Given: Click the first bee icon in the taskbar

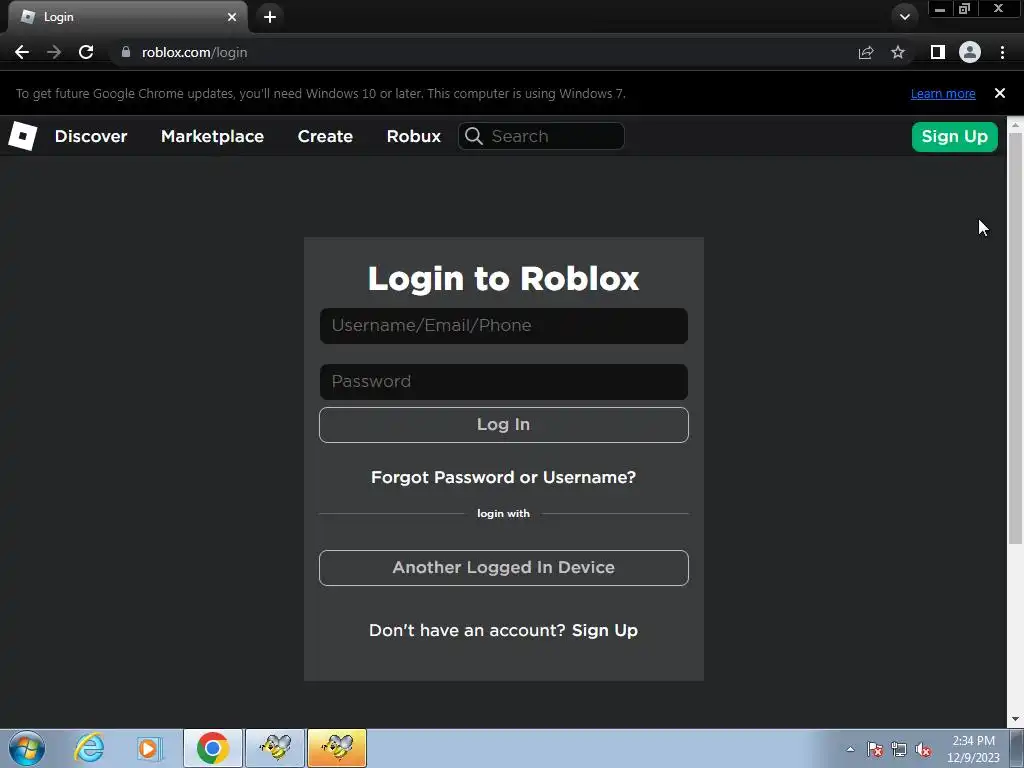Looking at the screenshot, I should pyautogui.click(x=275, y=748).
